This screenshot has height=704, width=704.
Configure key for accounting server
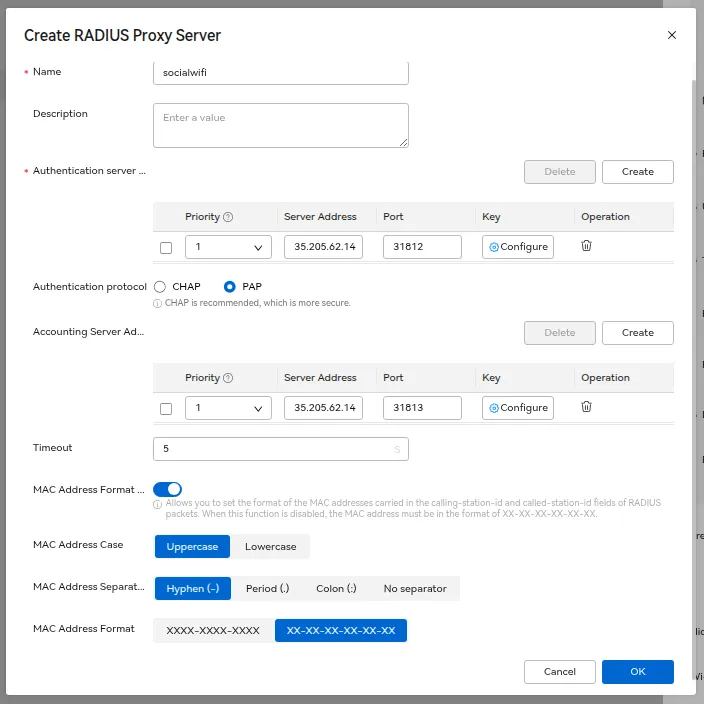tap(518, 408)
